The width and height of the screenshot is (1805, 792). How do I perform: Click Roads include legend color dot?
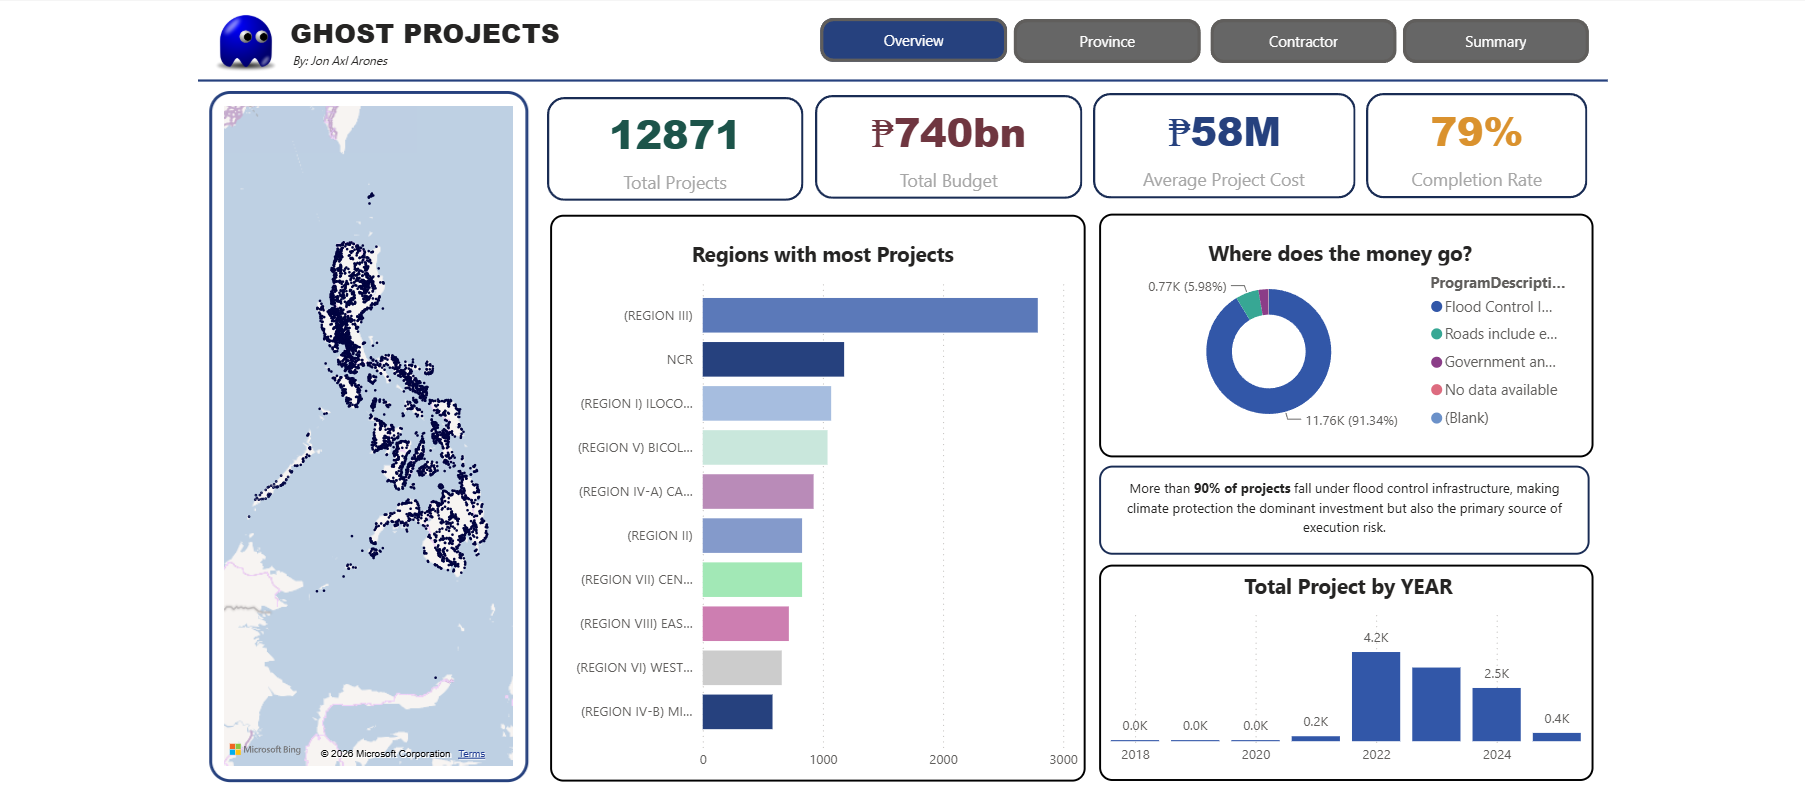(1436, 334)
